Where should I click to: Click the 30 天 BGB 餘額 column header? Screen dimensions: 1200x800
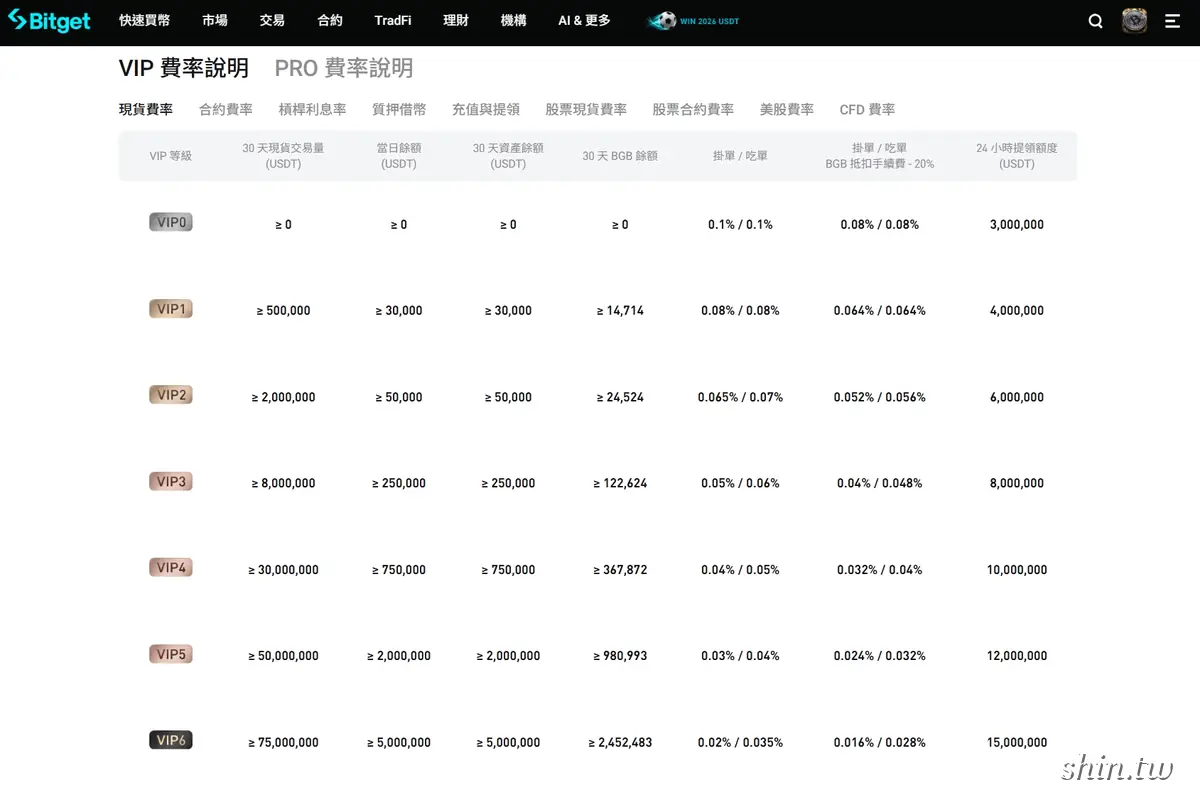[x=620, y=156]
